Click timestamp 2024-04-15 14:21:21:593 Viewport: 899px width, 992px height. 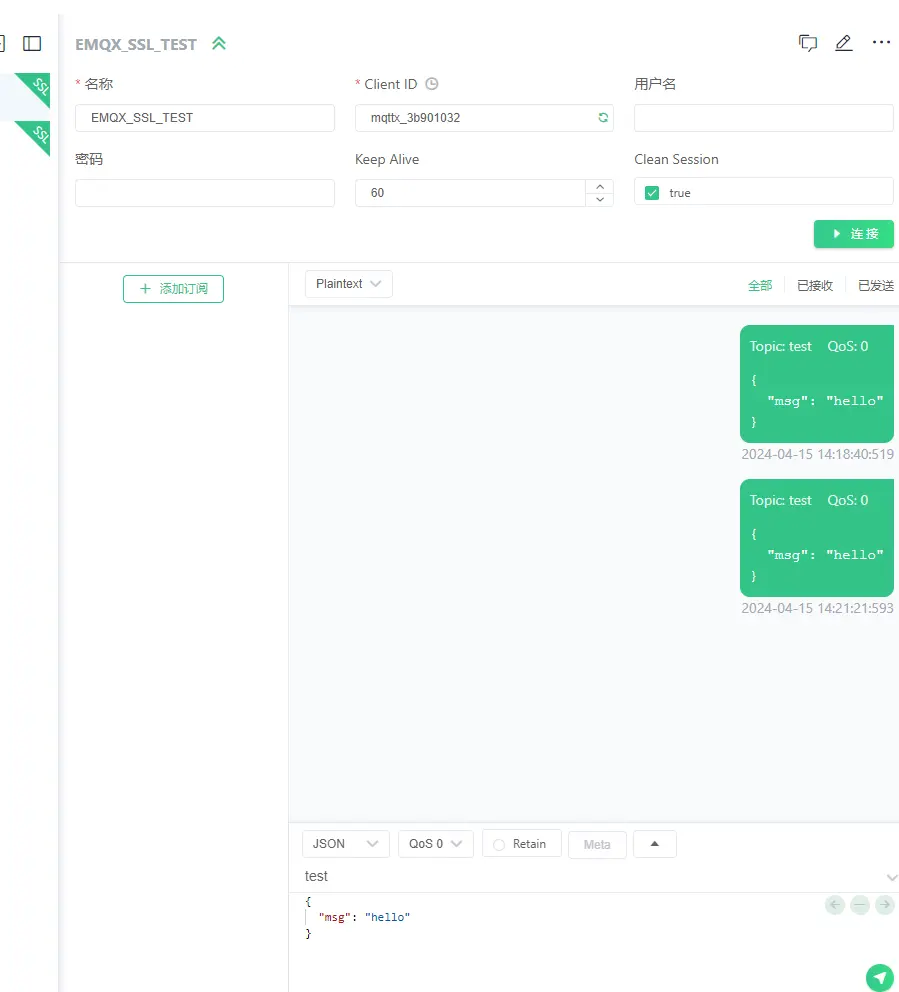pyautogui.click(x=817, y=608)
